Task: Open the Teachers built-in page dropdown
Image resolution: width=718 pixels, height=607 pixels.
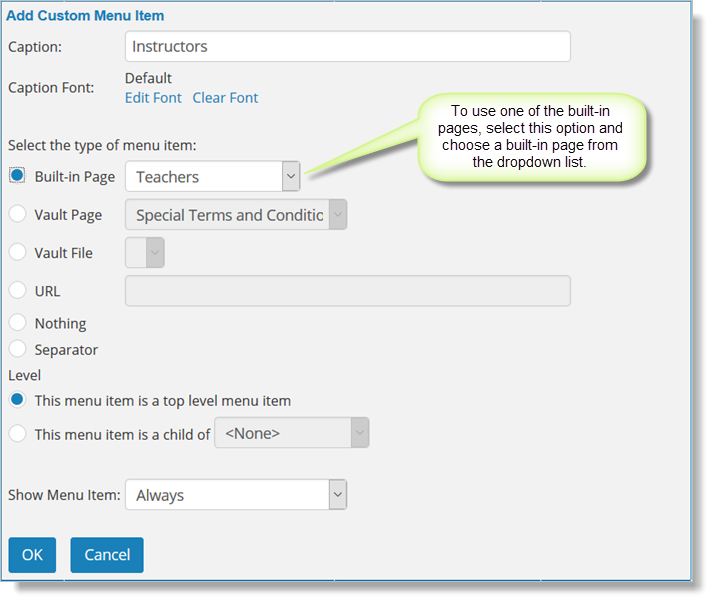Action: 213,176
